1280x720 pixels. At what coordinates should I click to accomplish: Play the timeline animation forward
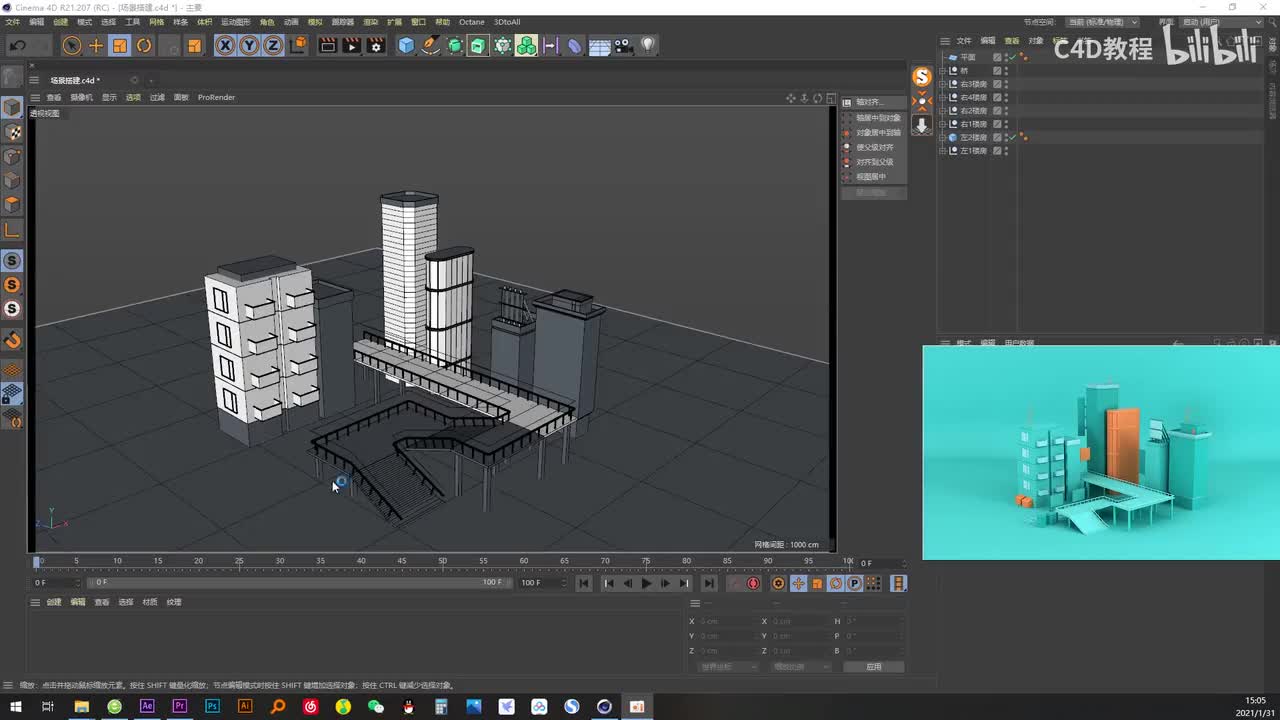tap(646, 583)
